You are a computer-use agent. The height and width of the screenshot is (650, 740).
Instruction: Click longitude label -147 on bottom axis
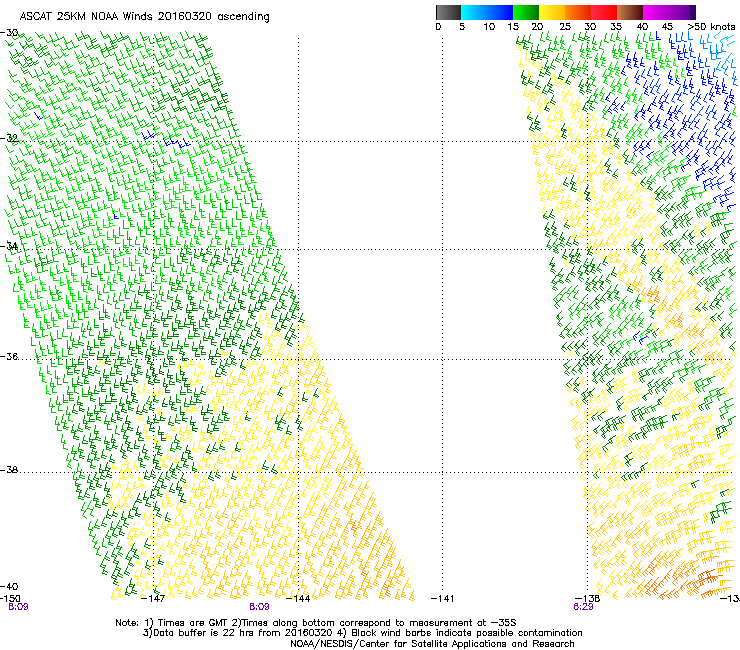[x=153, y=599]
